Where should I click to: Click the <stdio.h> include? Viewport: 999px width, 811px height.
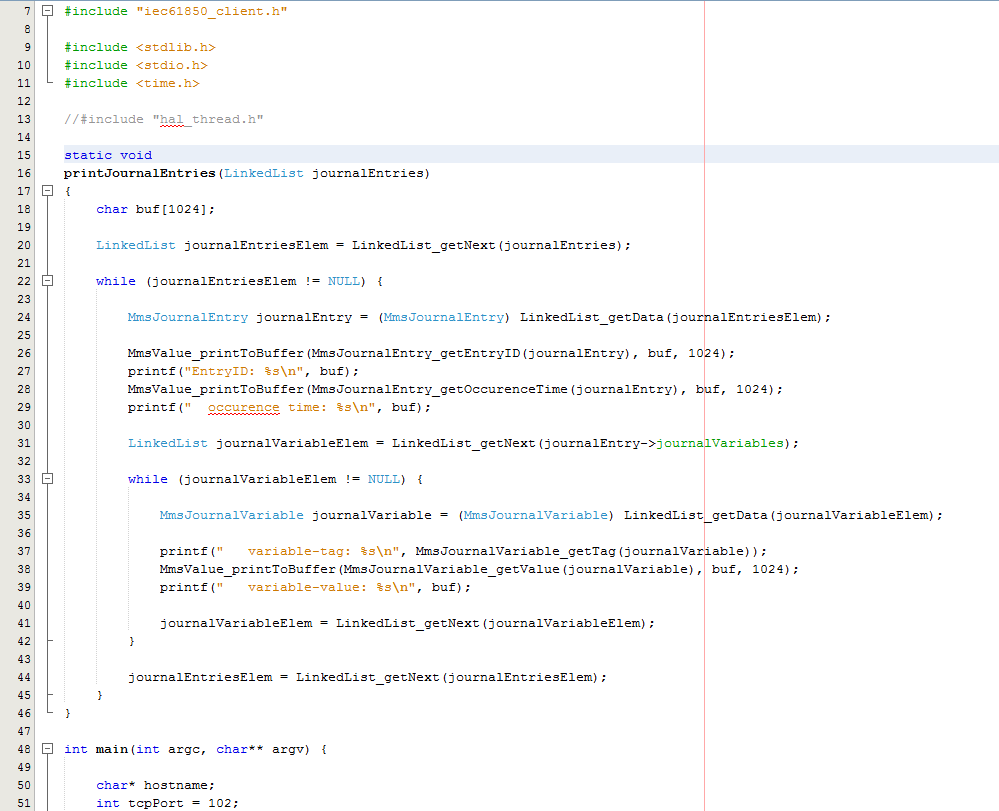click(171, 65)
